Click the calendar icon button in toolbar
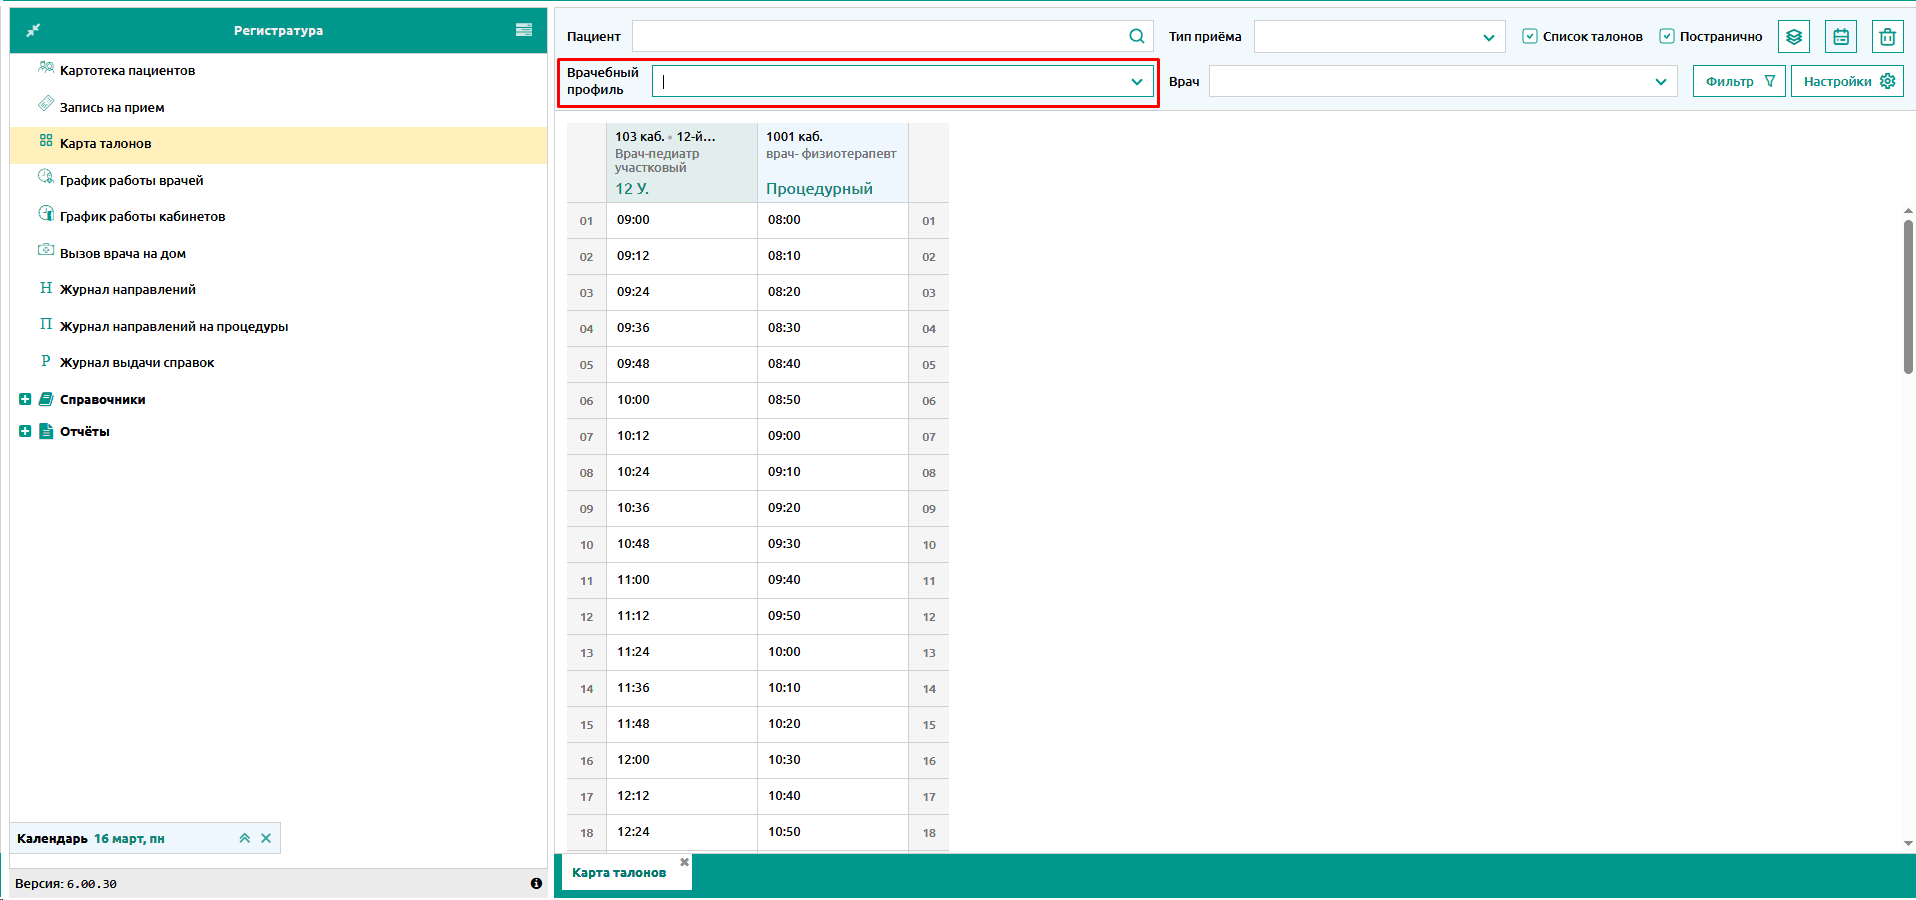 1840,37
